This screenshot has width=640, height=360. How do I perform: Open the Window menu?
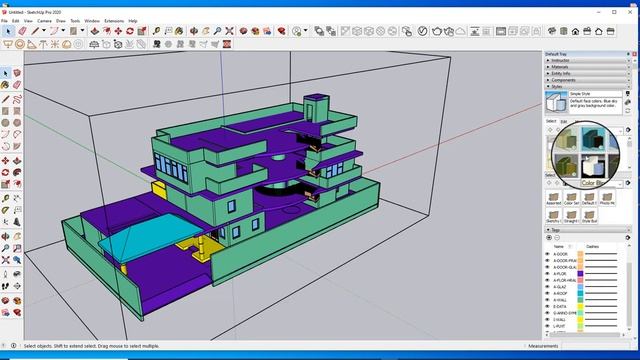pos(92,21)
